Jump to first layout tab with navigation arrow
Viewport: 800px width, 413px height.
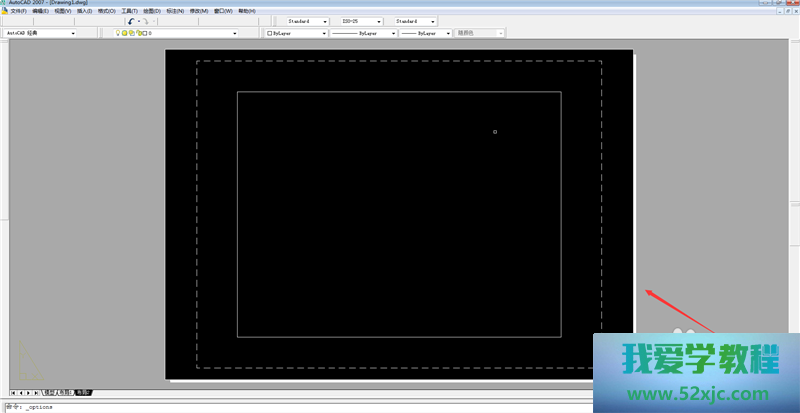pos(13,392)
